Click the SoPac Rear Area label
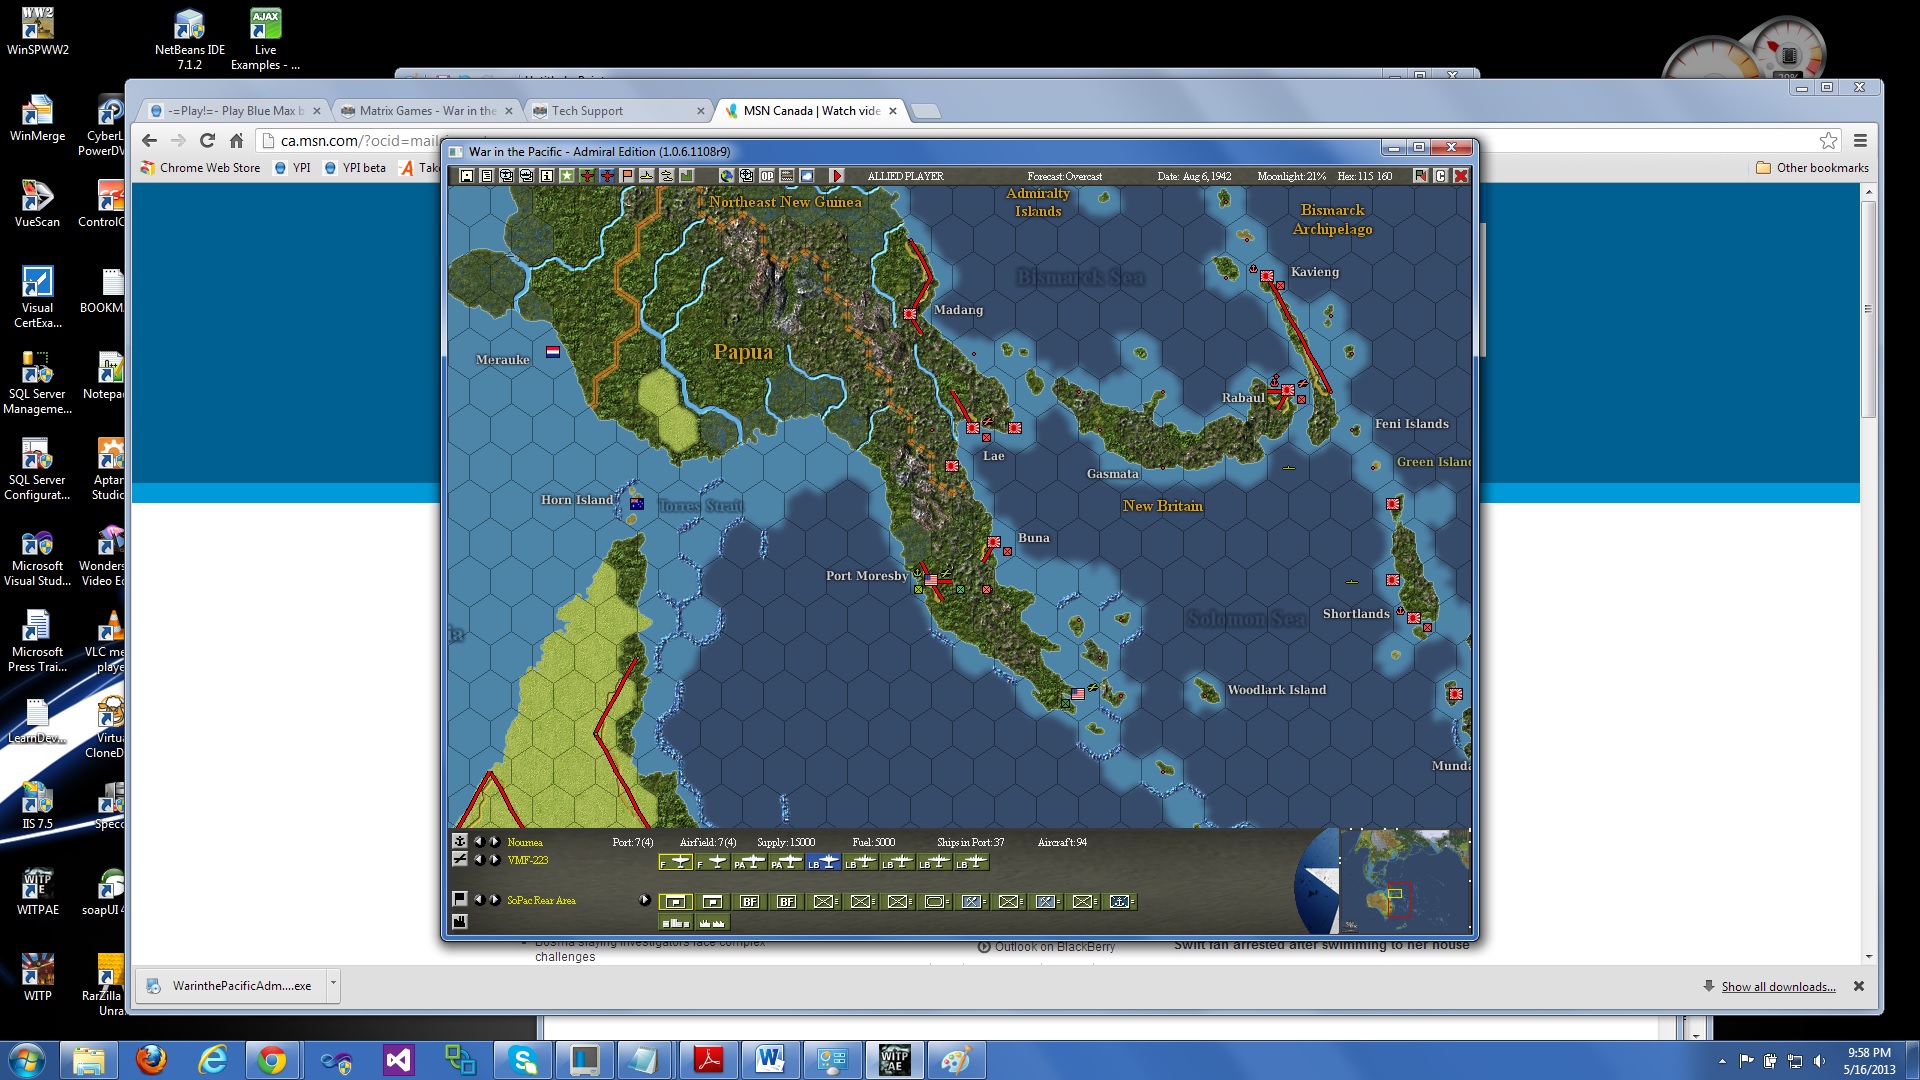This screenshot has width=1920, height=1080. [x=541, y=900]
